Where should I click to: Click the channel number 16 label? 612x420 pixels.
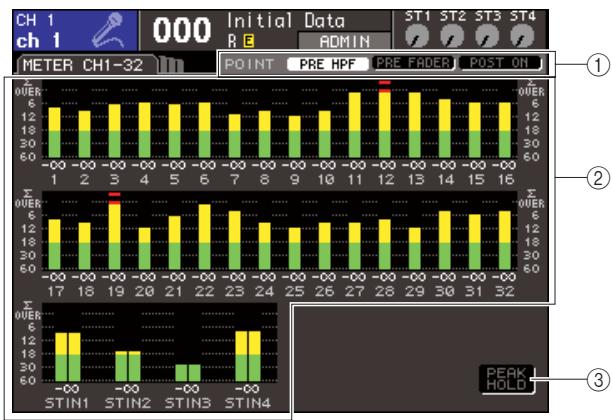(505, 180)
